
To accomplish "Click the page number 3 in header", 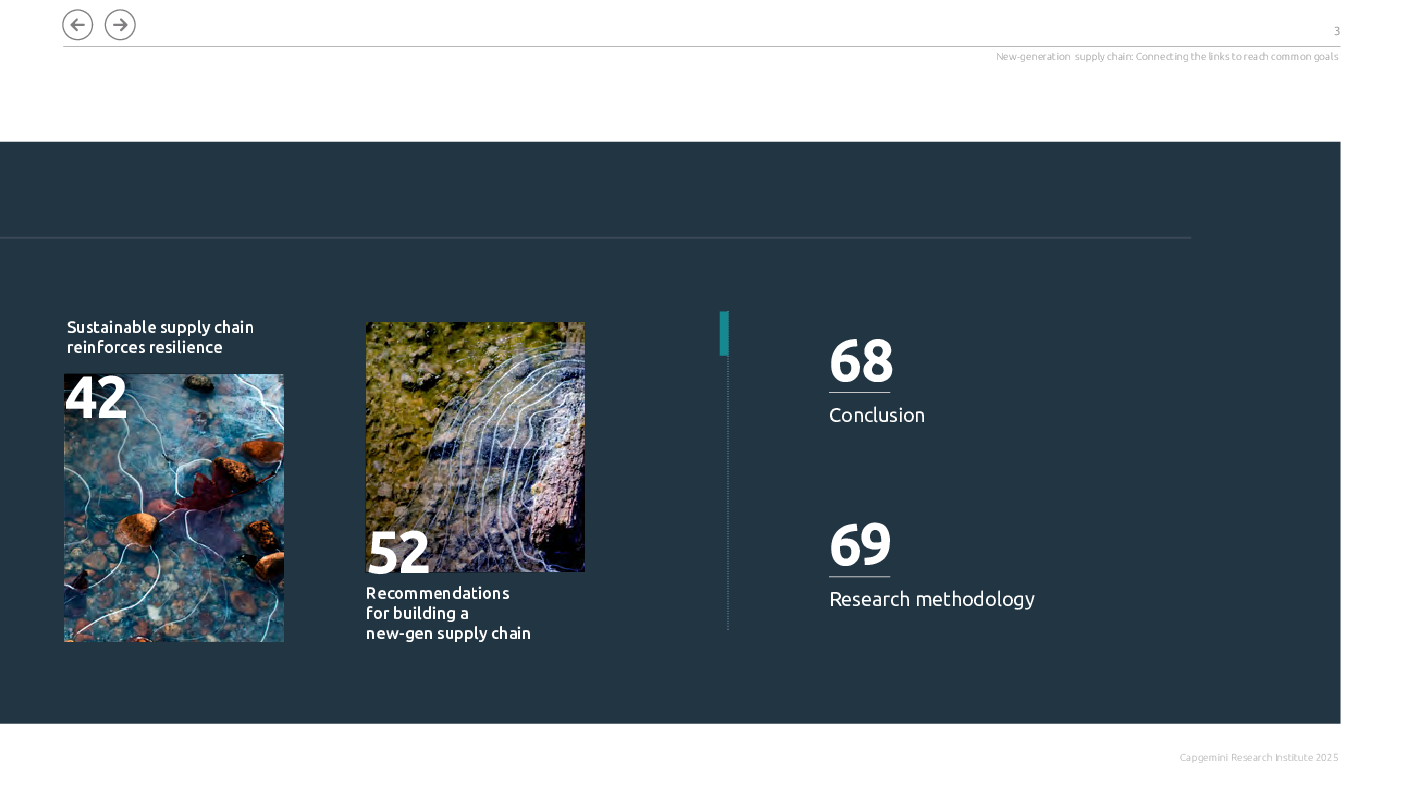I will (x=1337, y=32).
